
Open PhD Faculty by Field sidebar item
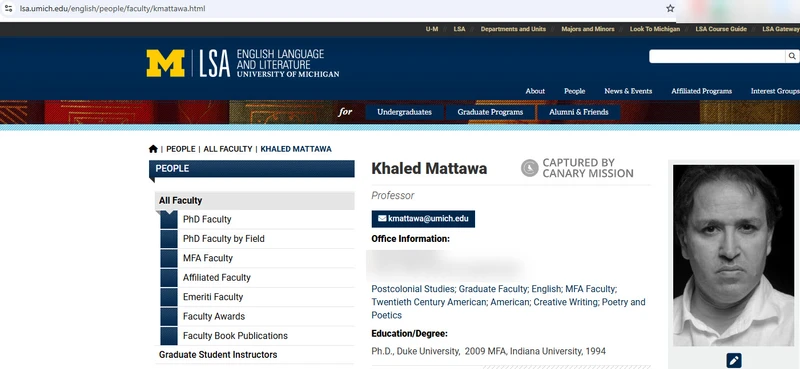(223, 239)
